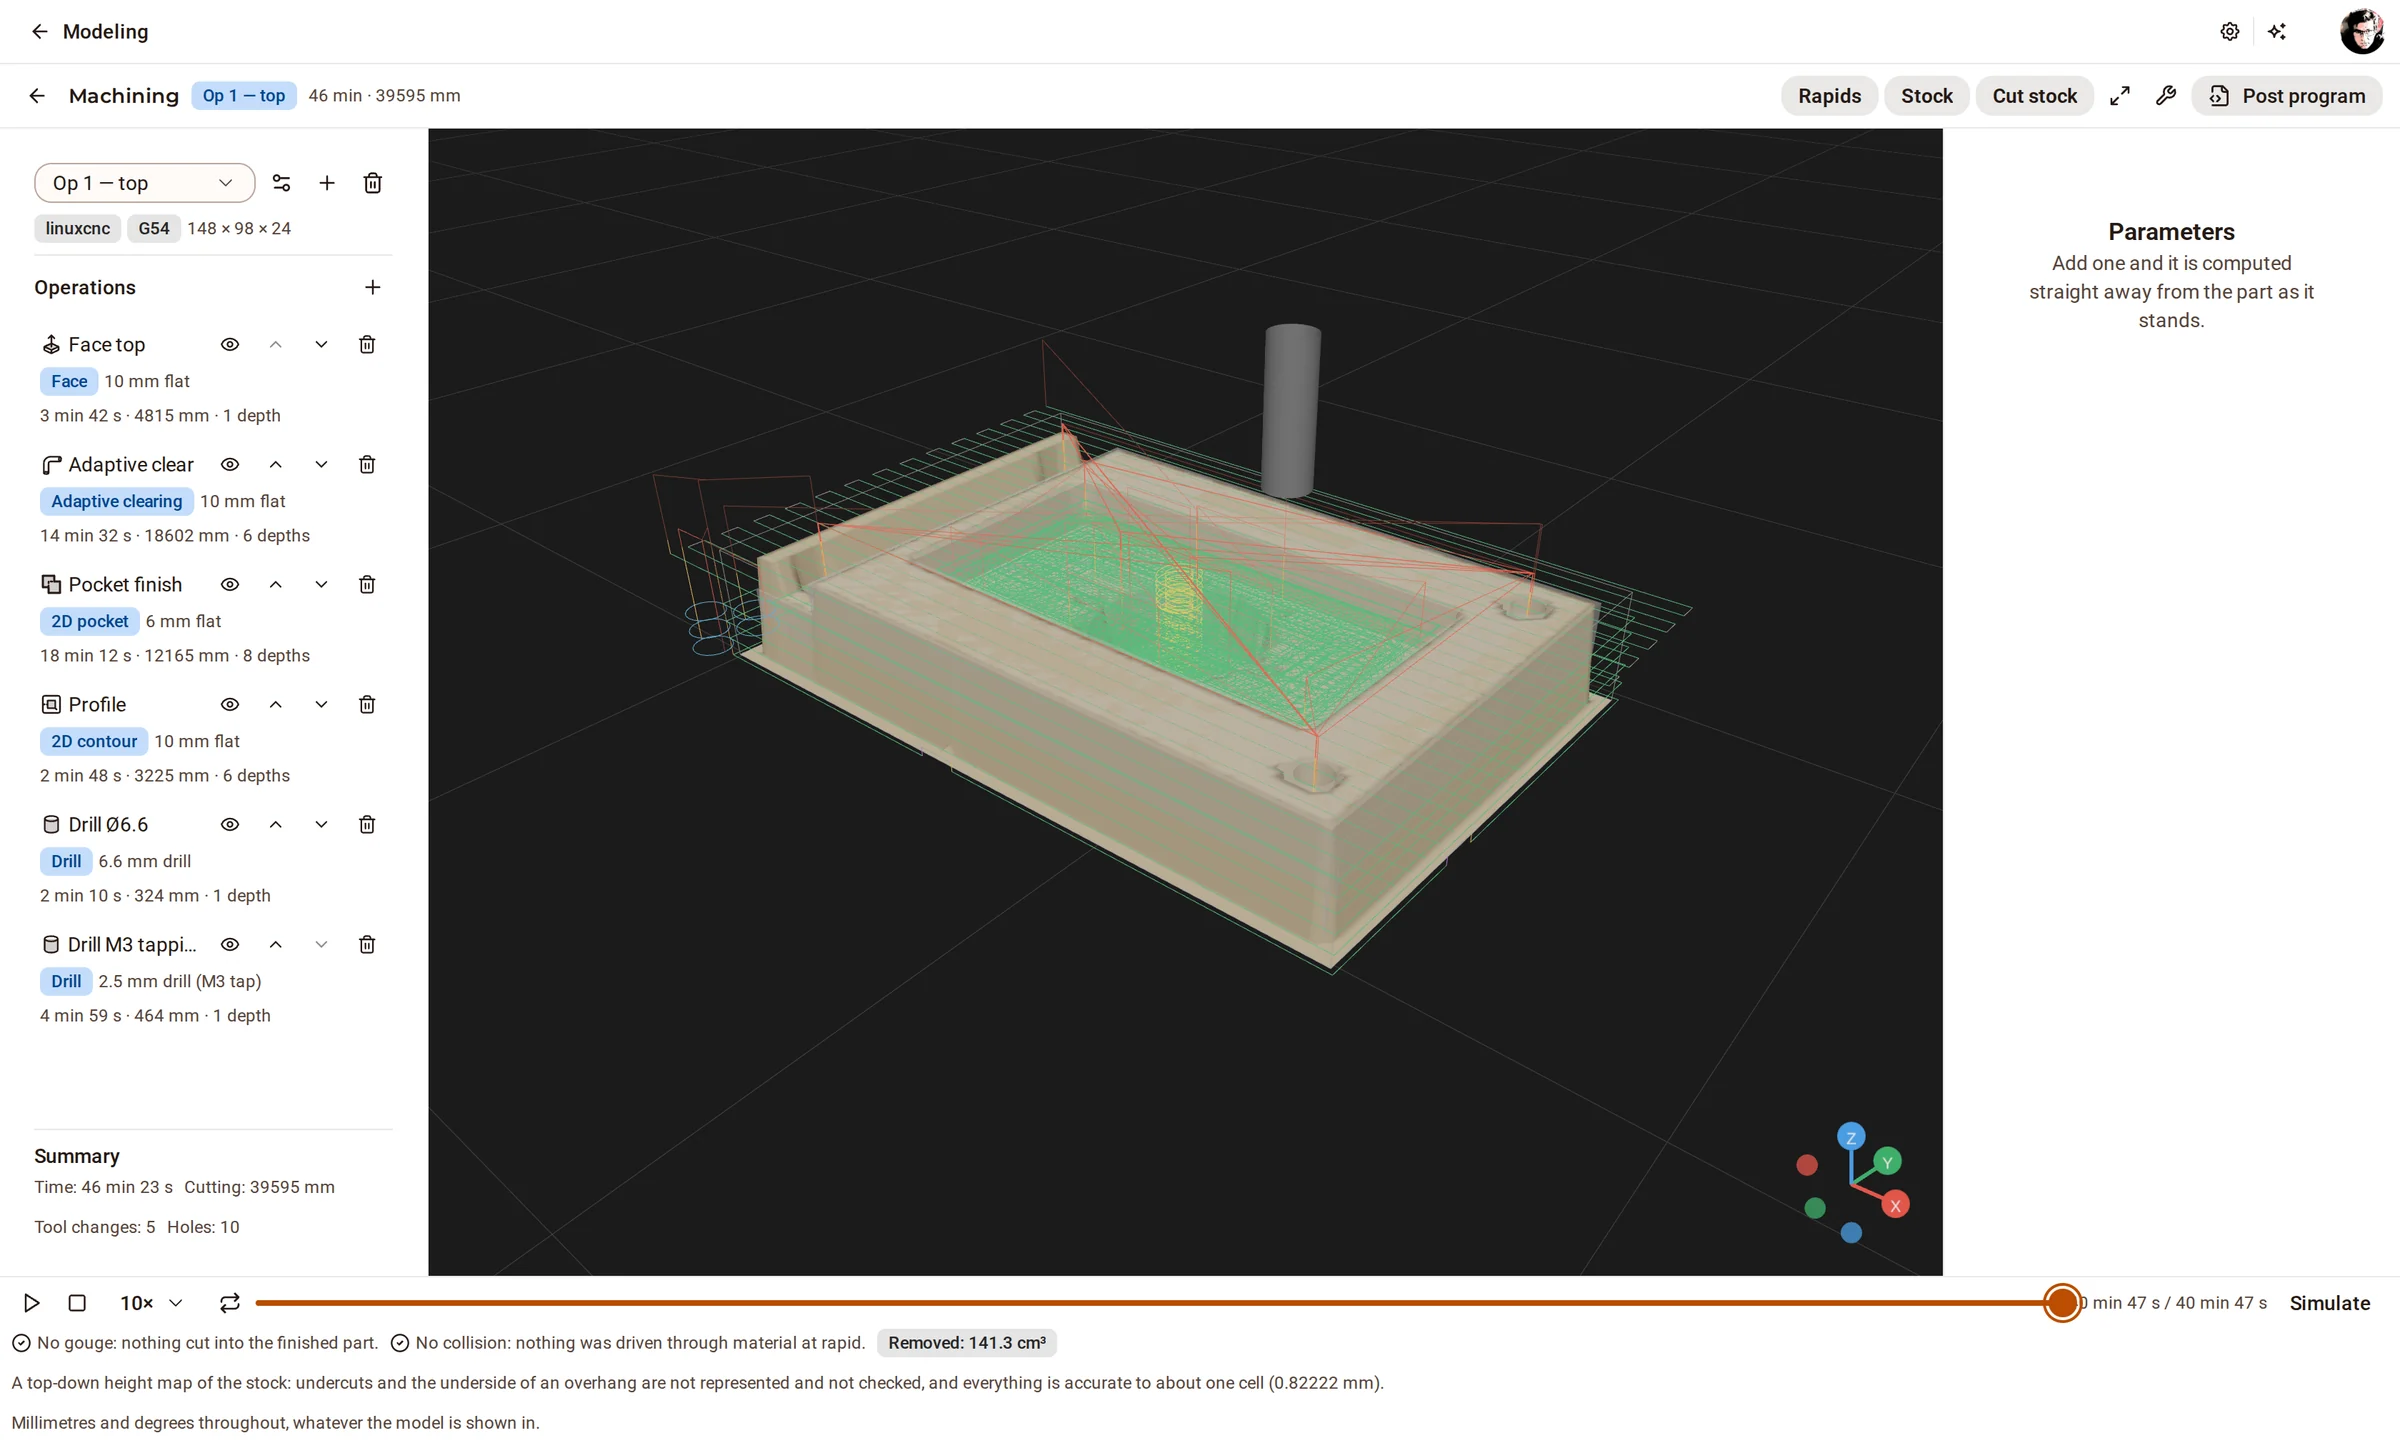Stop the simulation playback
The image size is (2400, 1443).
[x=77, y=1303]
